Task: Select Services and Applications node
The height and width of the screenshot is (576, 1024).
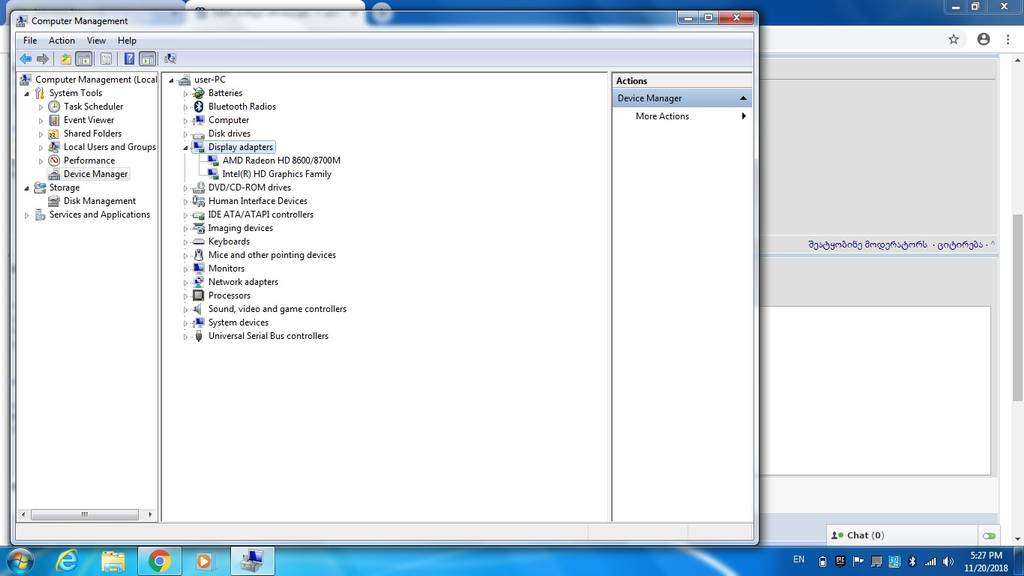Action: coord(99,214)
